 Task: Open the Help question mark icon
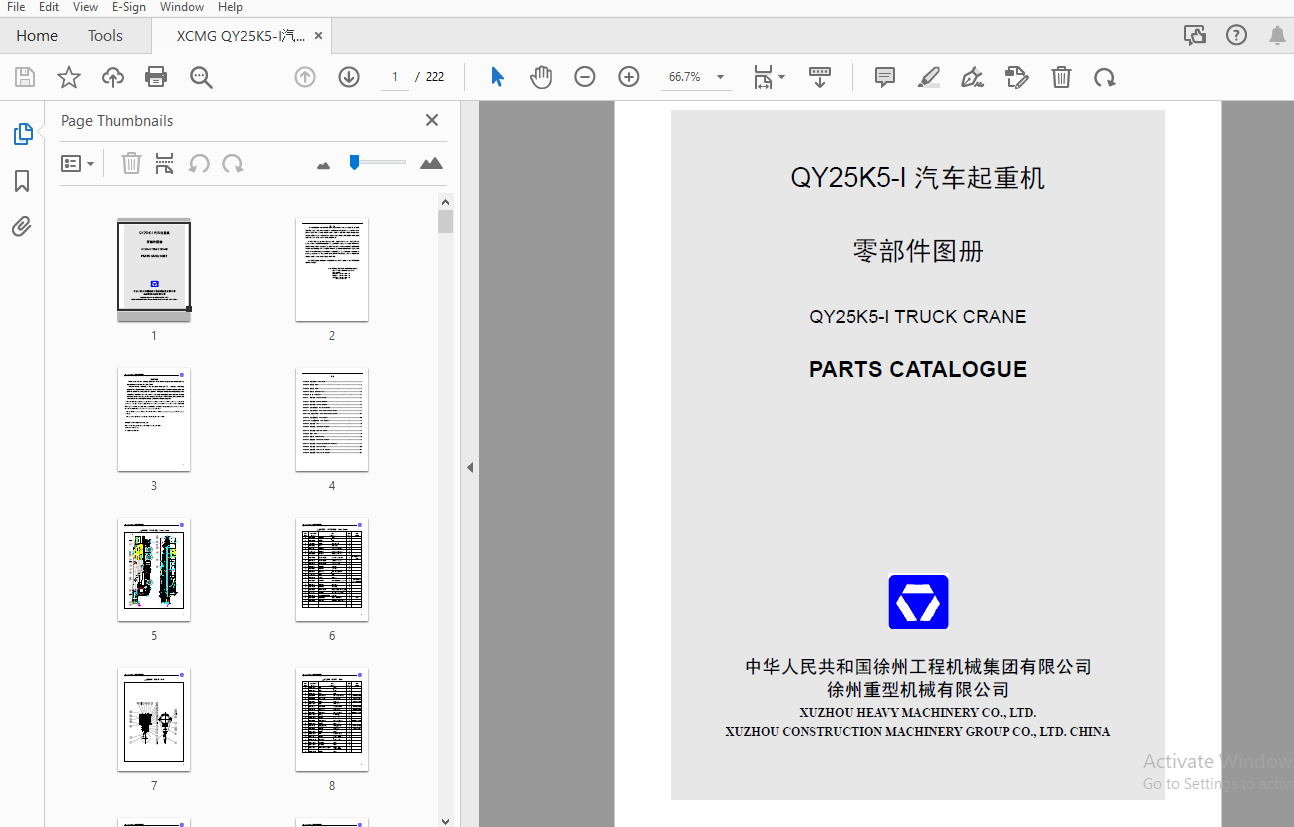click(x=1237, y=36)
